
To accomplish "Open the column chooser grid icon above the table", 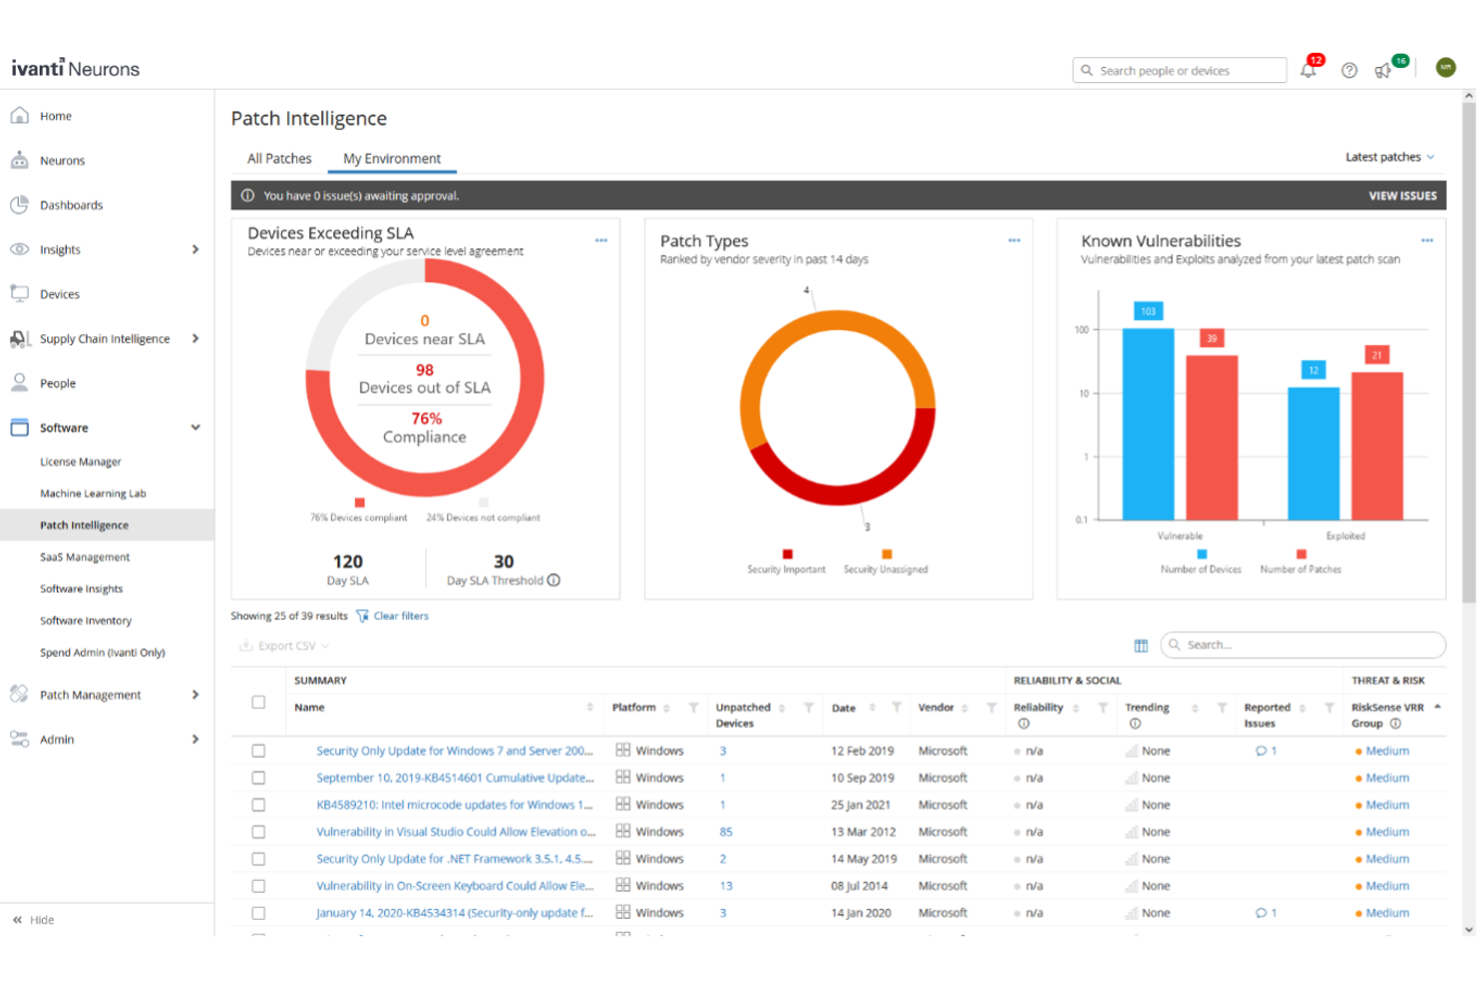I will (x=1140, y=645).
